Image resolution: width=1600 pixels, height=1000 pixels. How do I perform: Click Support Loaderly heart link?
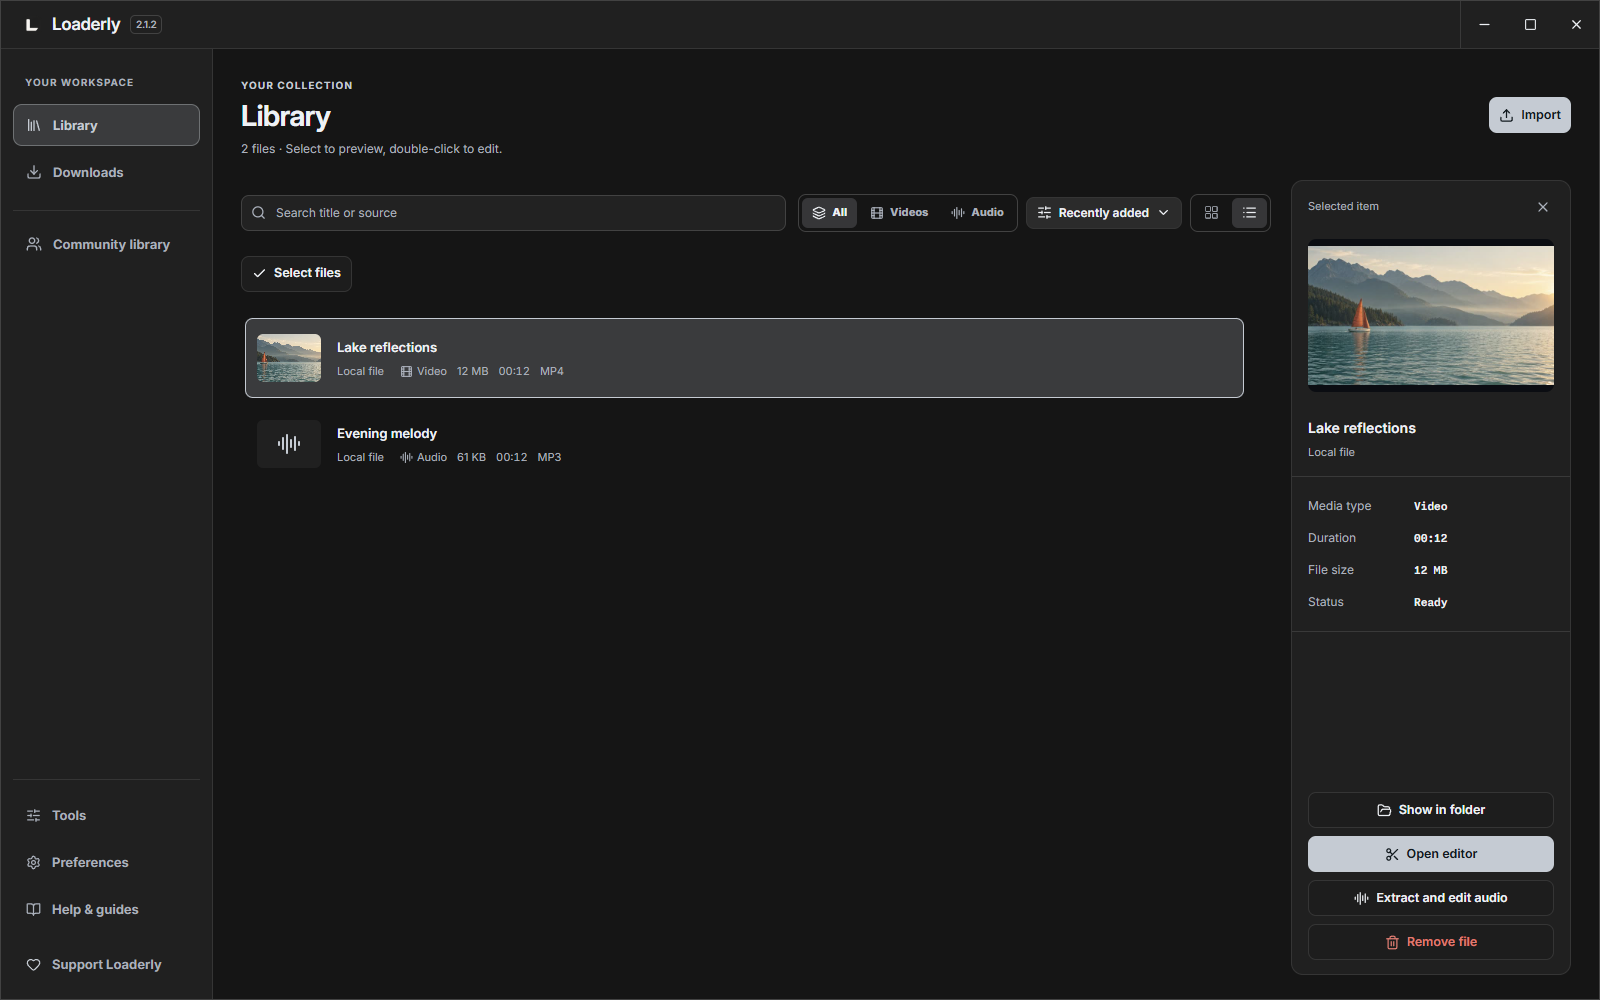point(106,964)
